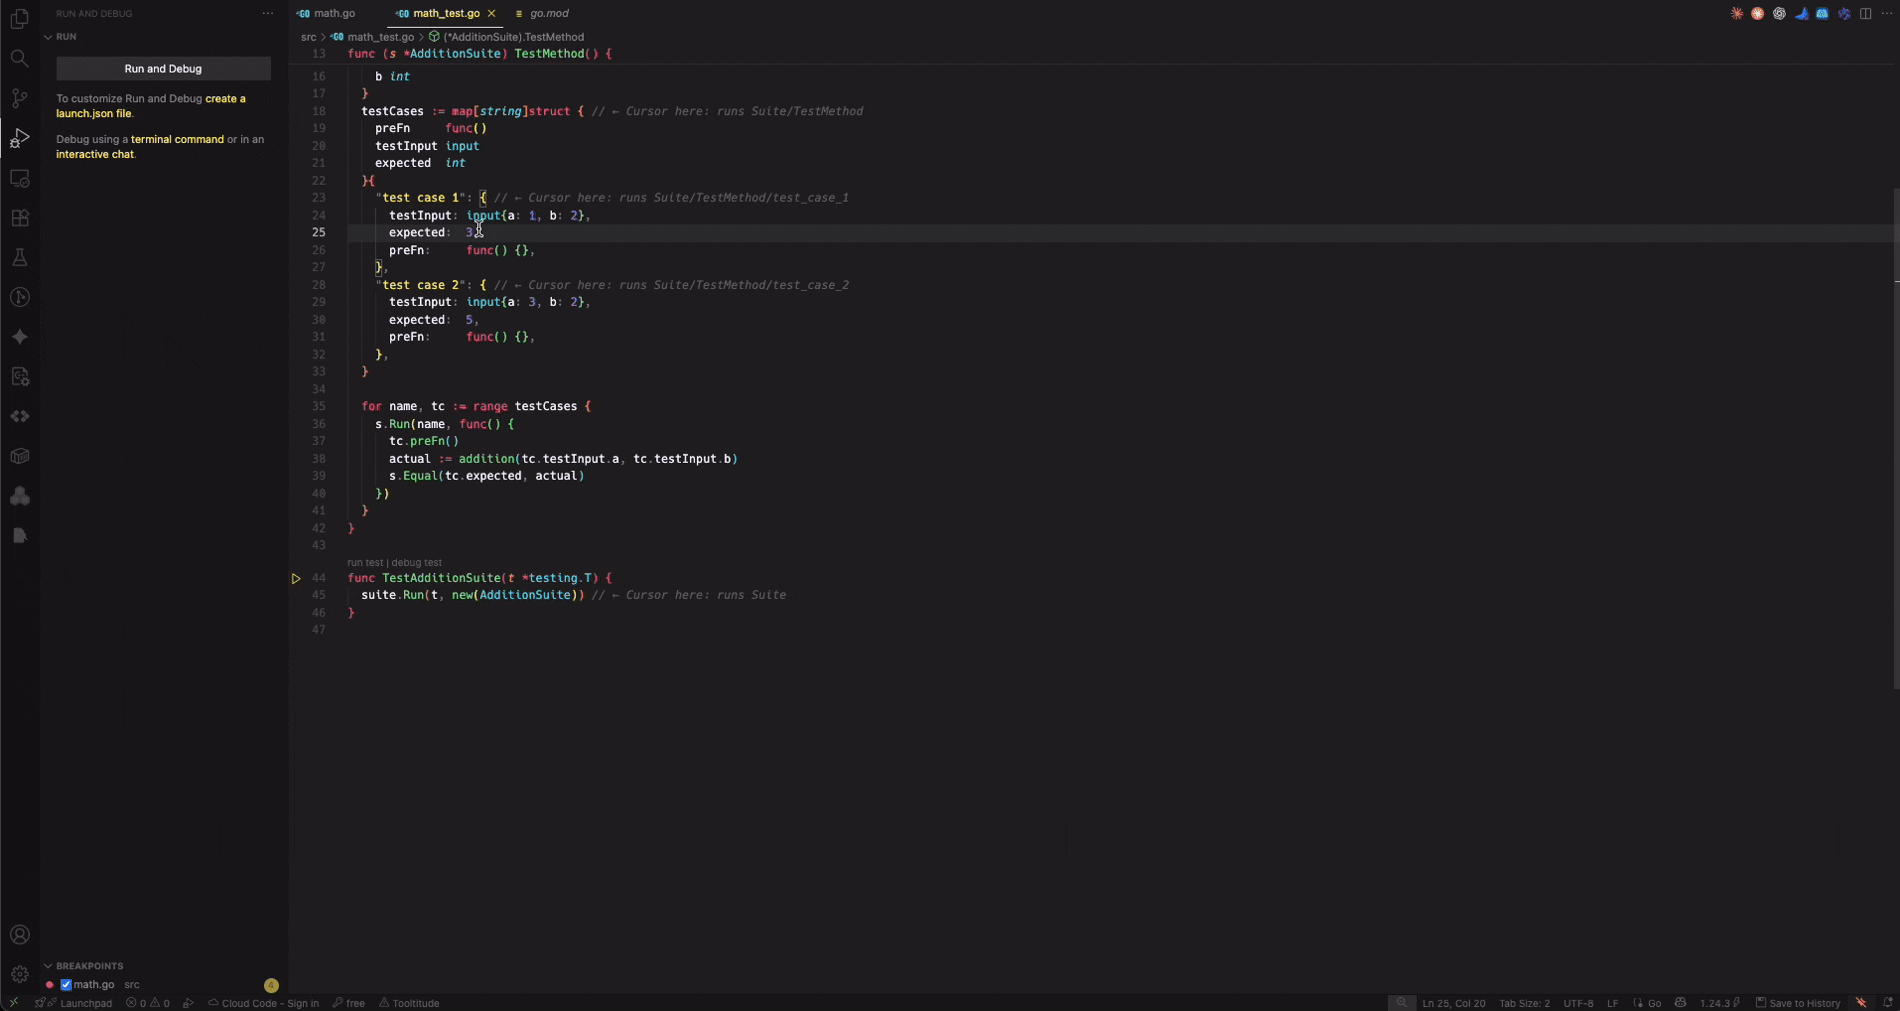1900x1011 pixels.
Task: Toggle the math.go breakpoint checkbox
Action: [66, 985]
